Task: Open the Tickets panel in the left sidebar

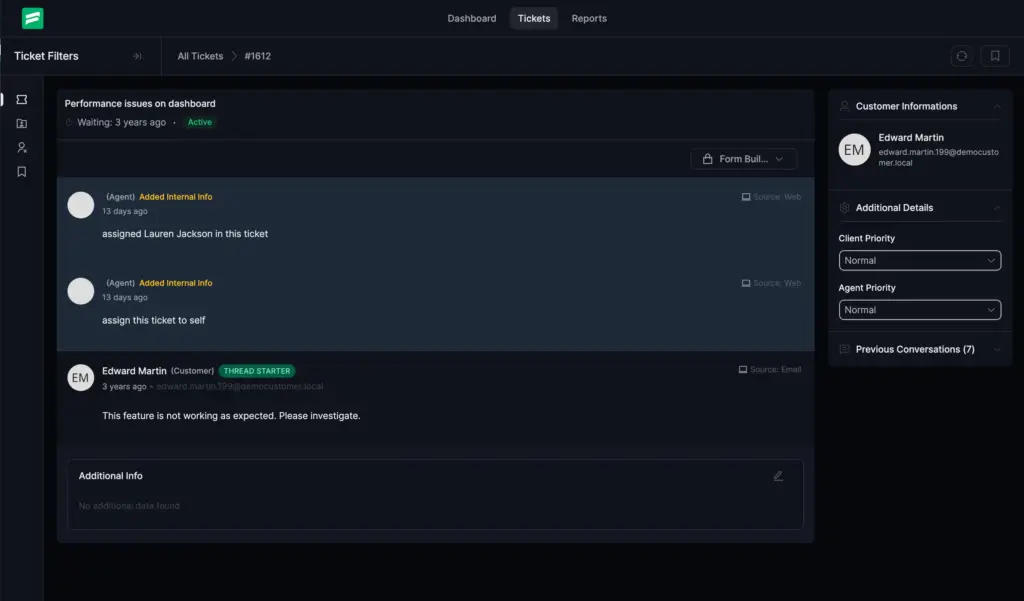Action: tap(22, 100)
